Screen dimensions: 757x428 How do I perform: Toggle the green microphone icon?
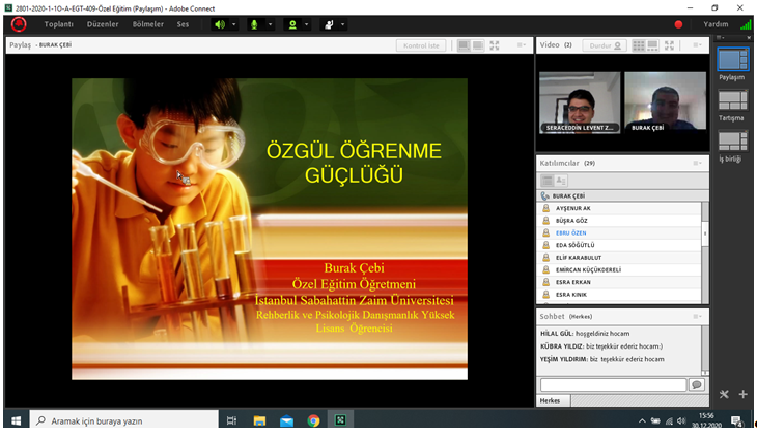[254, 24]
